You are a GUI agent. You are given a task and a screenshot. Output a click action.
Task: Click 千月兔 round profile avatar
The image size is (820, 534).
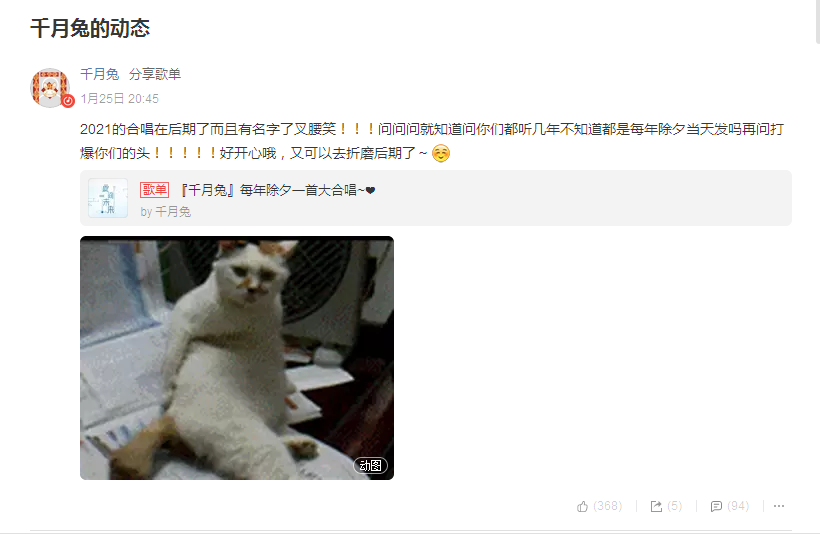point(50,87)
